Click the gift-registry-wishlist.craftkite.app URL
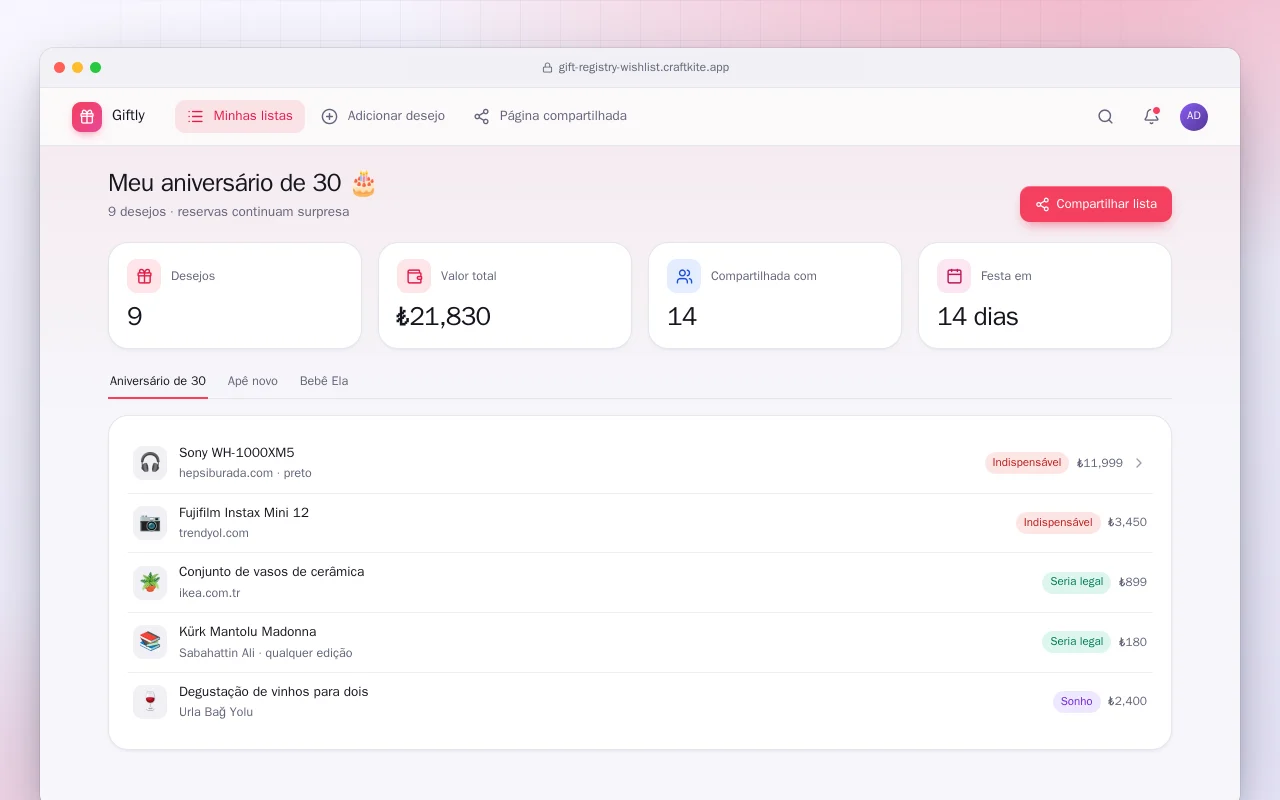Screen dimensions: 1280x800 644,68
